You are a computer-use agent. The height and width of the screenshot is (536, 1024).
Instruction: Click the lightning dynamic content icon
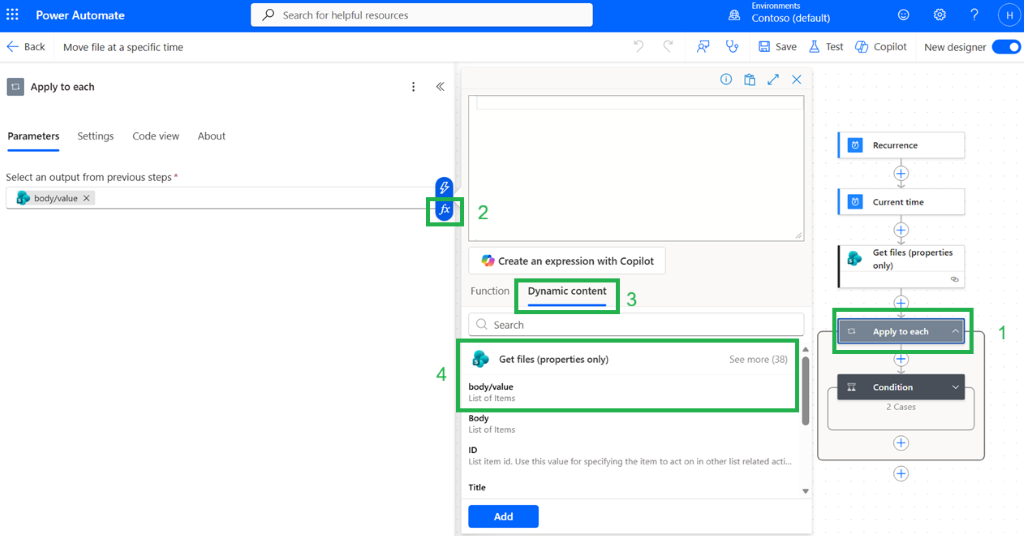click(x=444, y=187)
